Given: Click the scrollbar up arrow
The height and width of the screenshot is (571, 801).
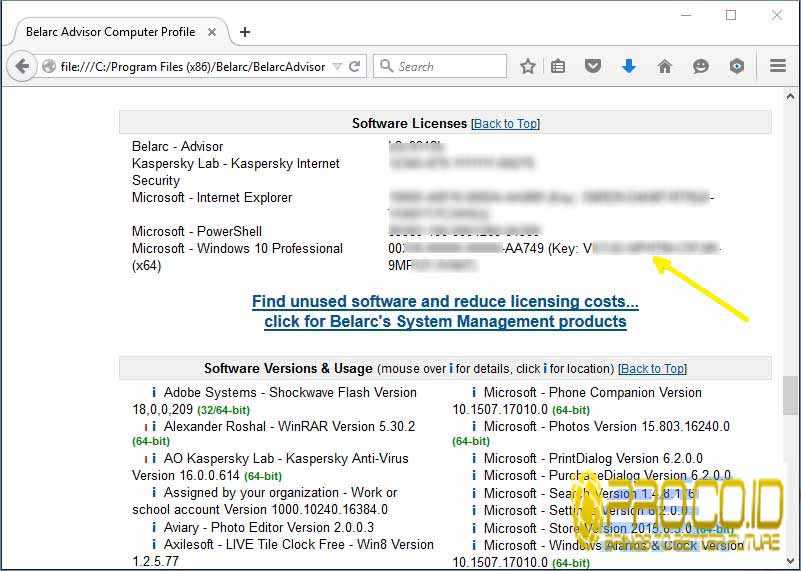Looking at the screenshot, I should (x=790, y=96).
